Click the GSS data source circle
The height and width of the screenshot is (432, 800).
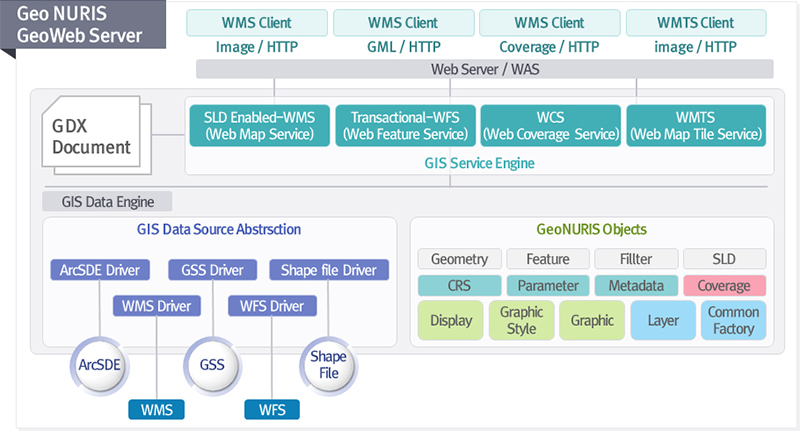click(x=212, y=365)
